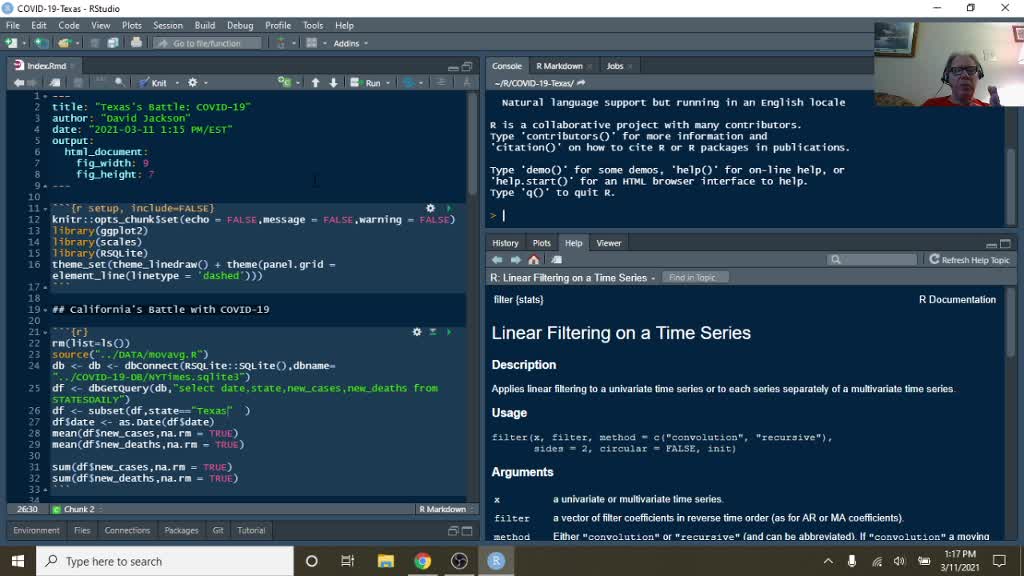This screenshot has height=576, width=1024.
Task: Run current chunk on line 21
Action: [x=449, y=332]
